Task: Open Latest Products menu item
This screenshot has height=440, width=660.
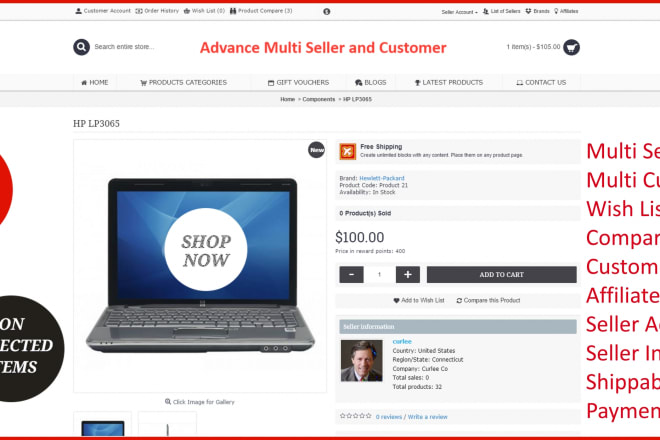Action: pos(449,83)
